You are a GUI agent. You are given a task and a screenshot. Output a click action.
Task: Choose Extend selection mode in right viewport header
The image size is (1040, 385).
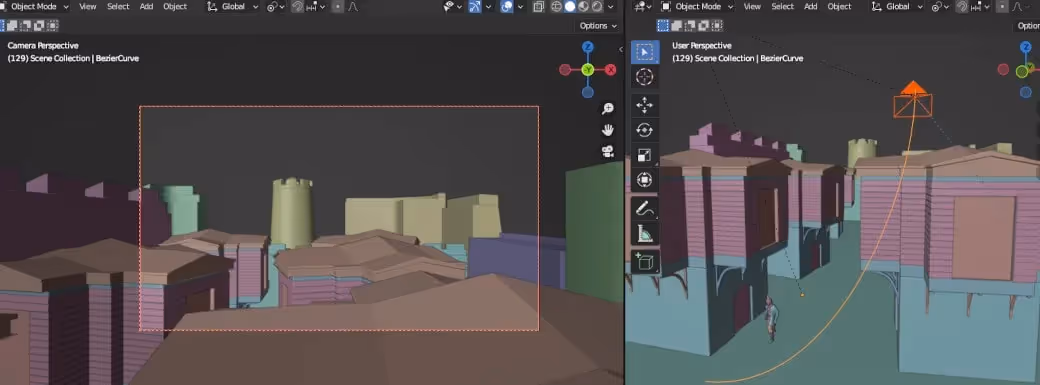(x=676, y=26)
